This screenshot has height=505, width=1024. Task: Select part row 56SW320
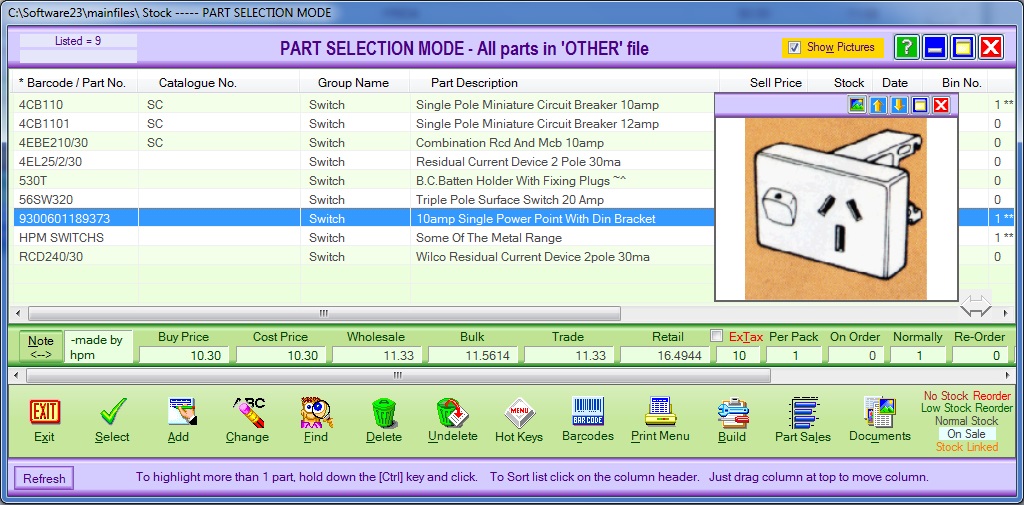click(364, 199)
